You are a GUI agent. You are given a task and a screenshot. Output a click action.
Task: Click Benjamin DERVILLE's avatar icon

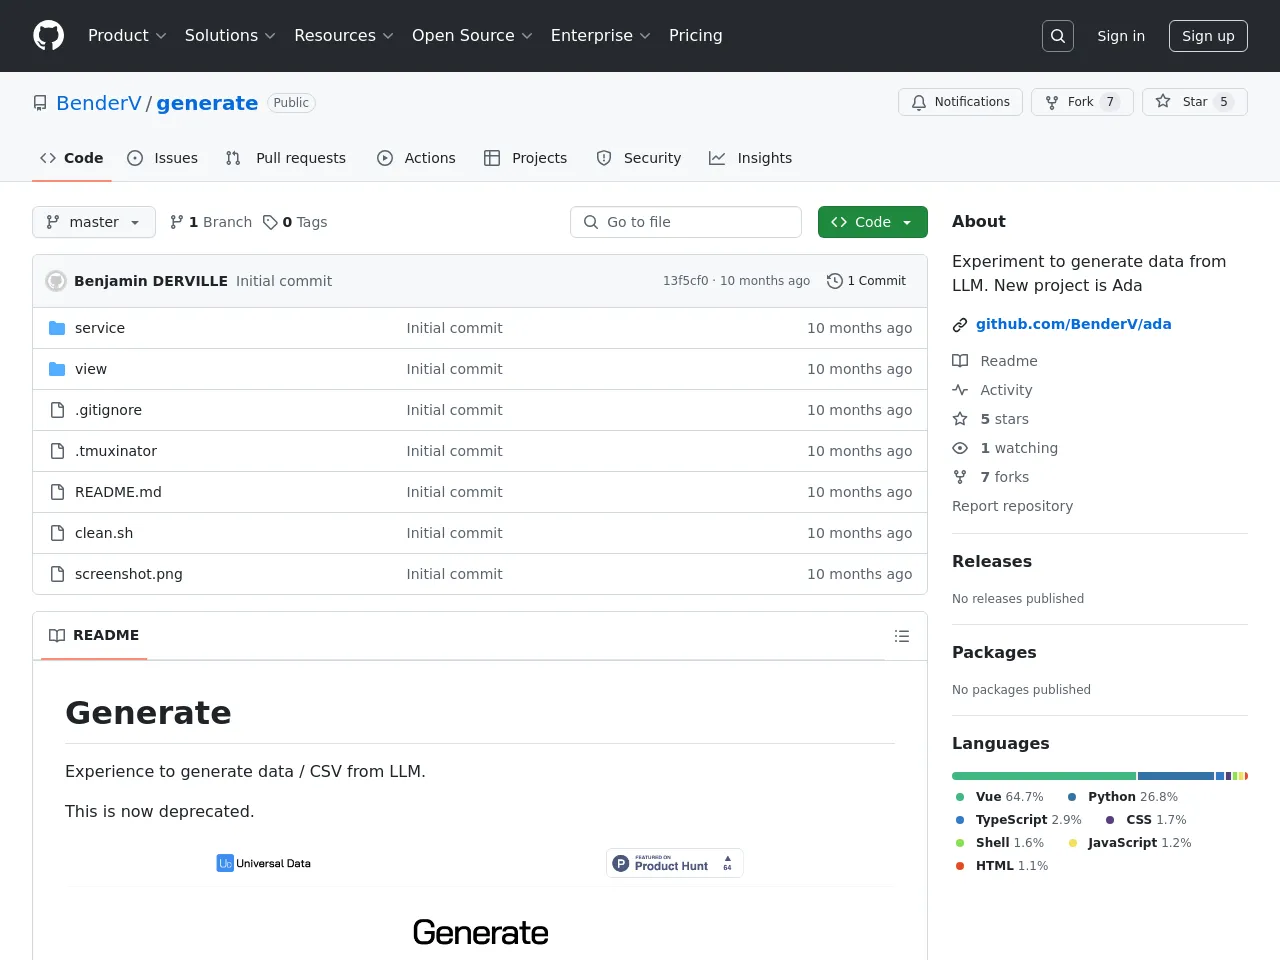[56, 281]
